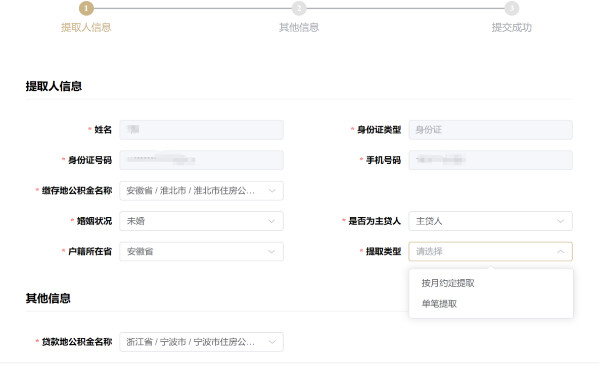Viewport: 600px width, 368px height.
Task: Open the 是否为主贷人 dropdown
Action: (x=491, y=221)
